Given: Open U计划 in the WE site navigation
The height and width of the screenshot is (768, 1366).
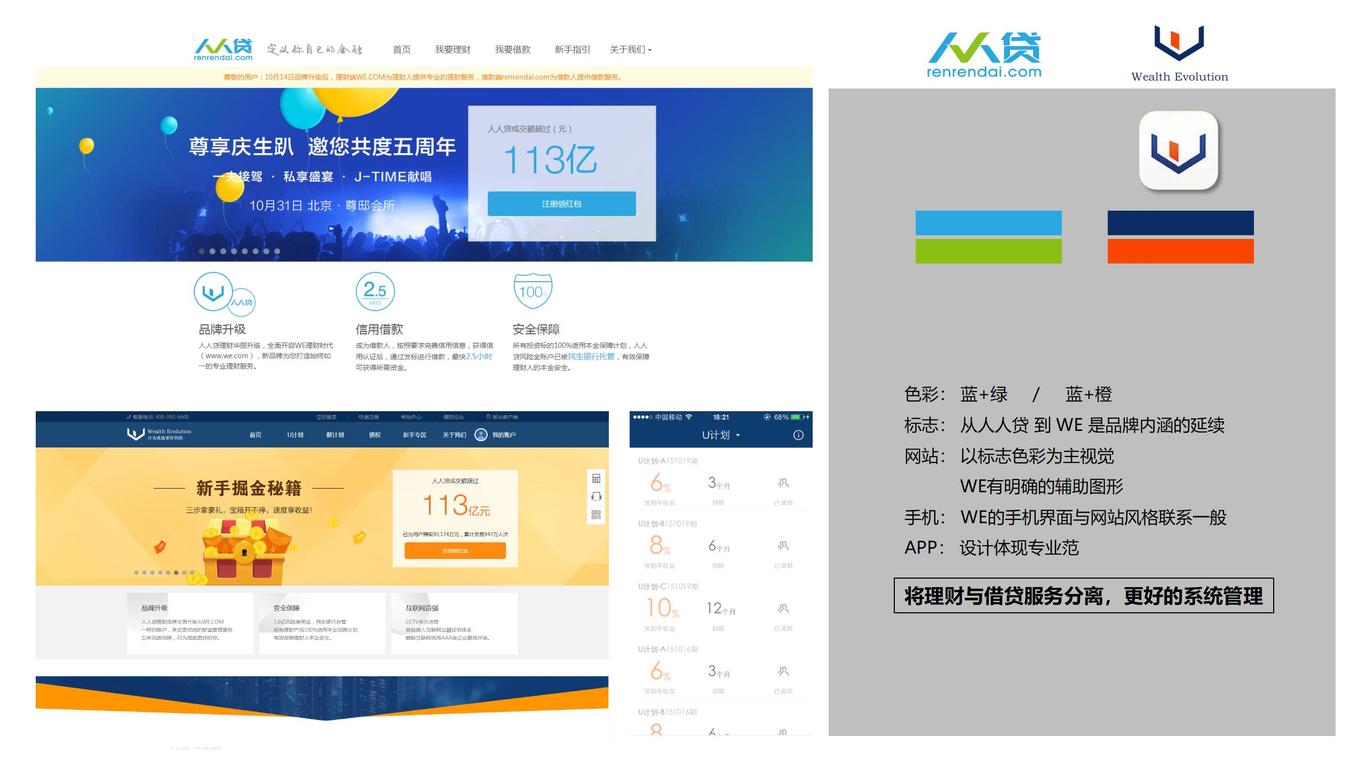Looking at the screenshot, I should click(x=294, y=435).
